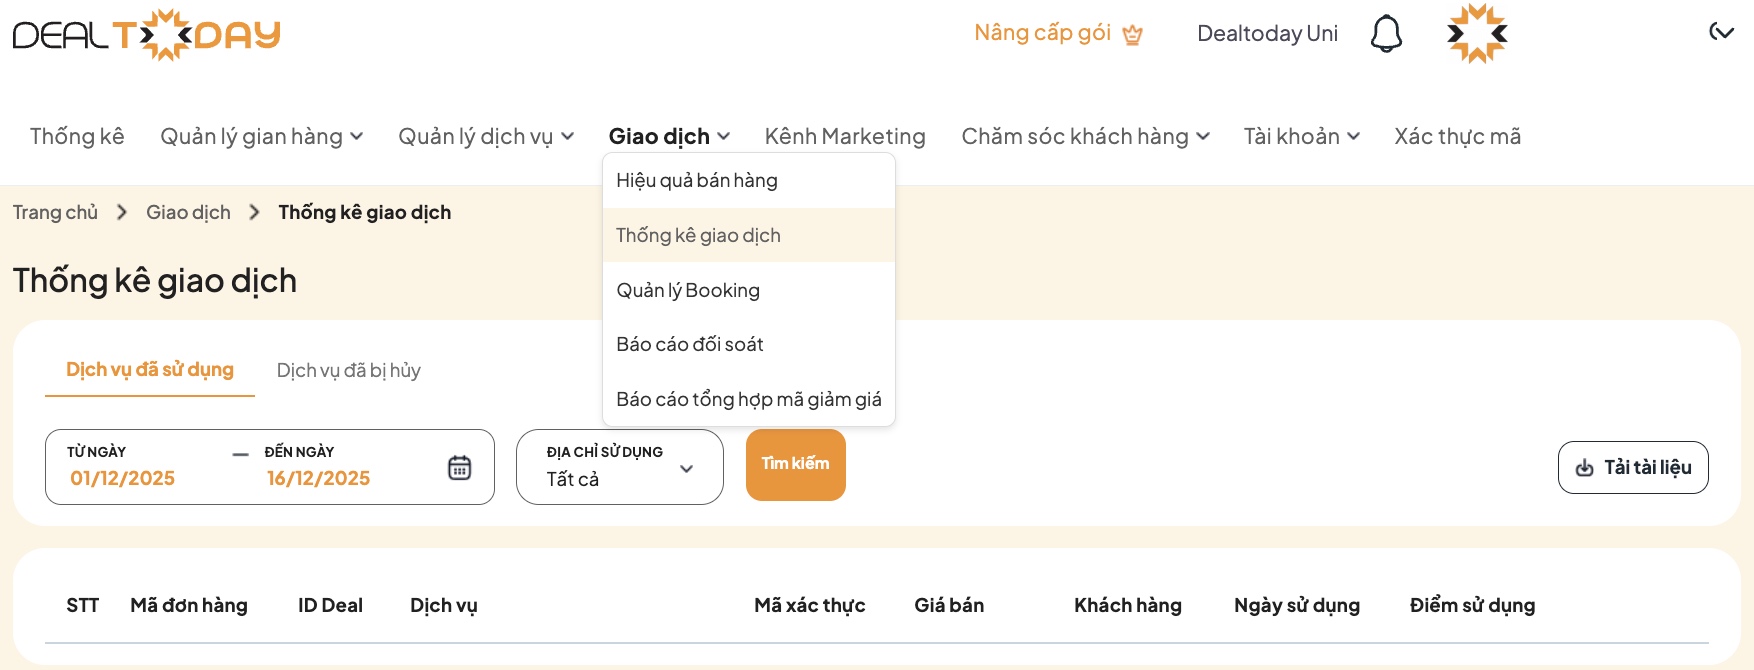Click the Tìm kiếm search button

point(796,465)
